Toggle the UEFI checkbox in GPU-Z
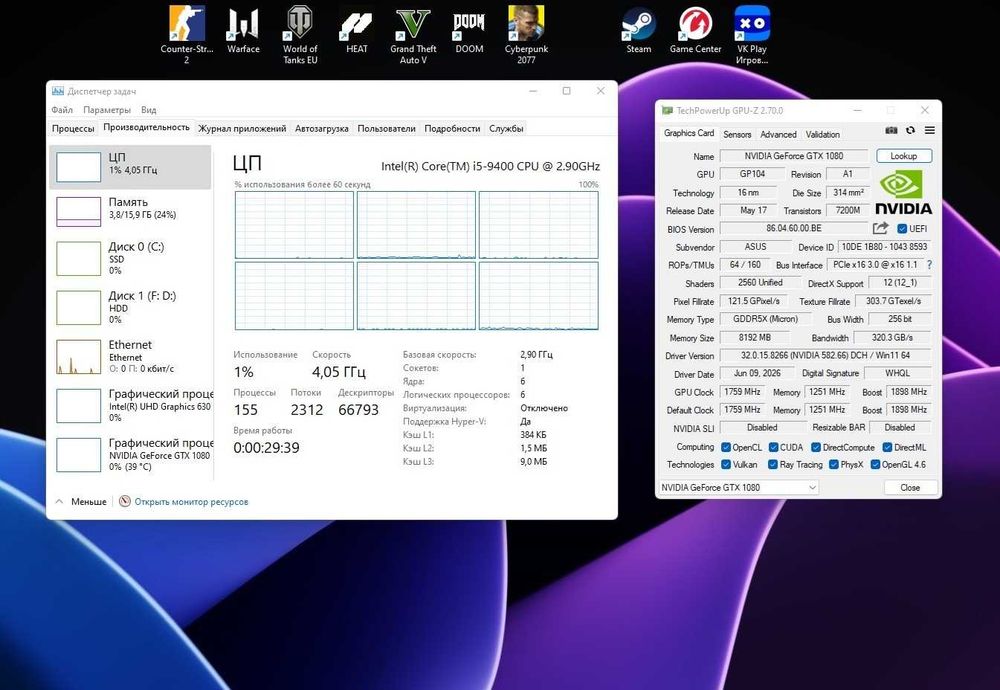The image size is (1000, 690). [x=902, y=228]
